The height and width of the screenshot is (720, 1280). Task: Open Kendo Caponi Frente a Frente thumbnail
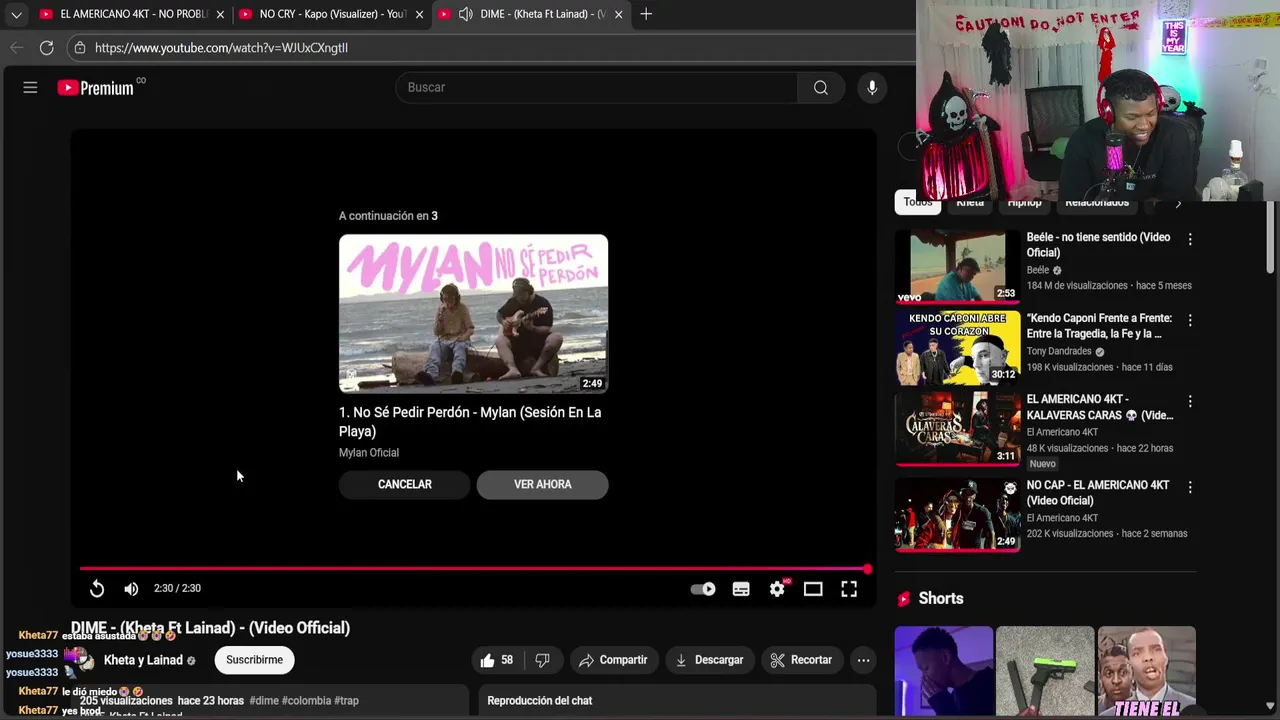(957, 348)
